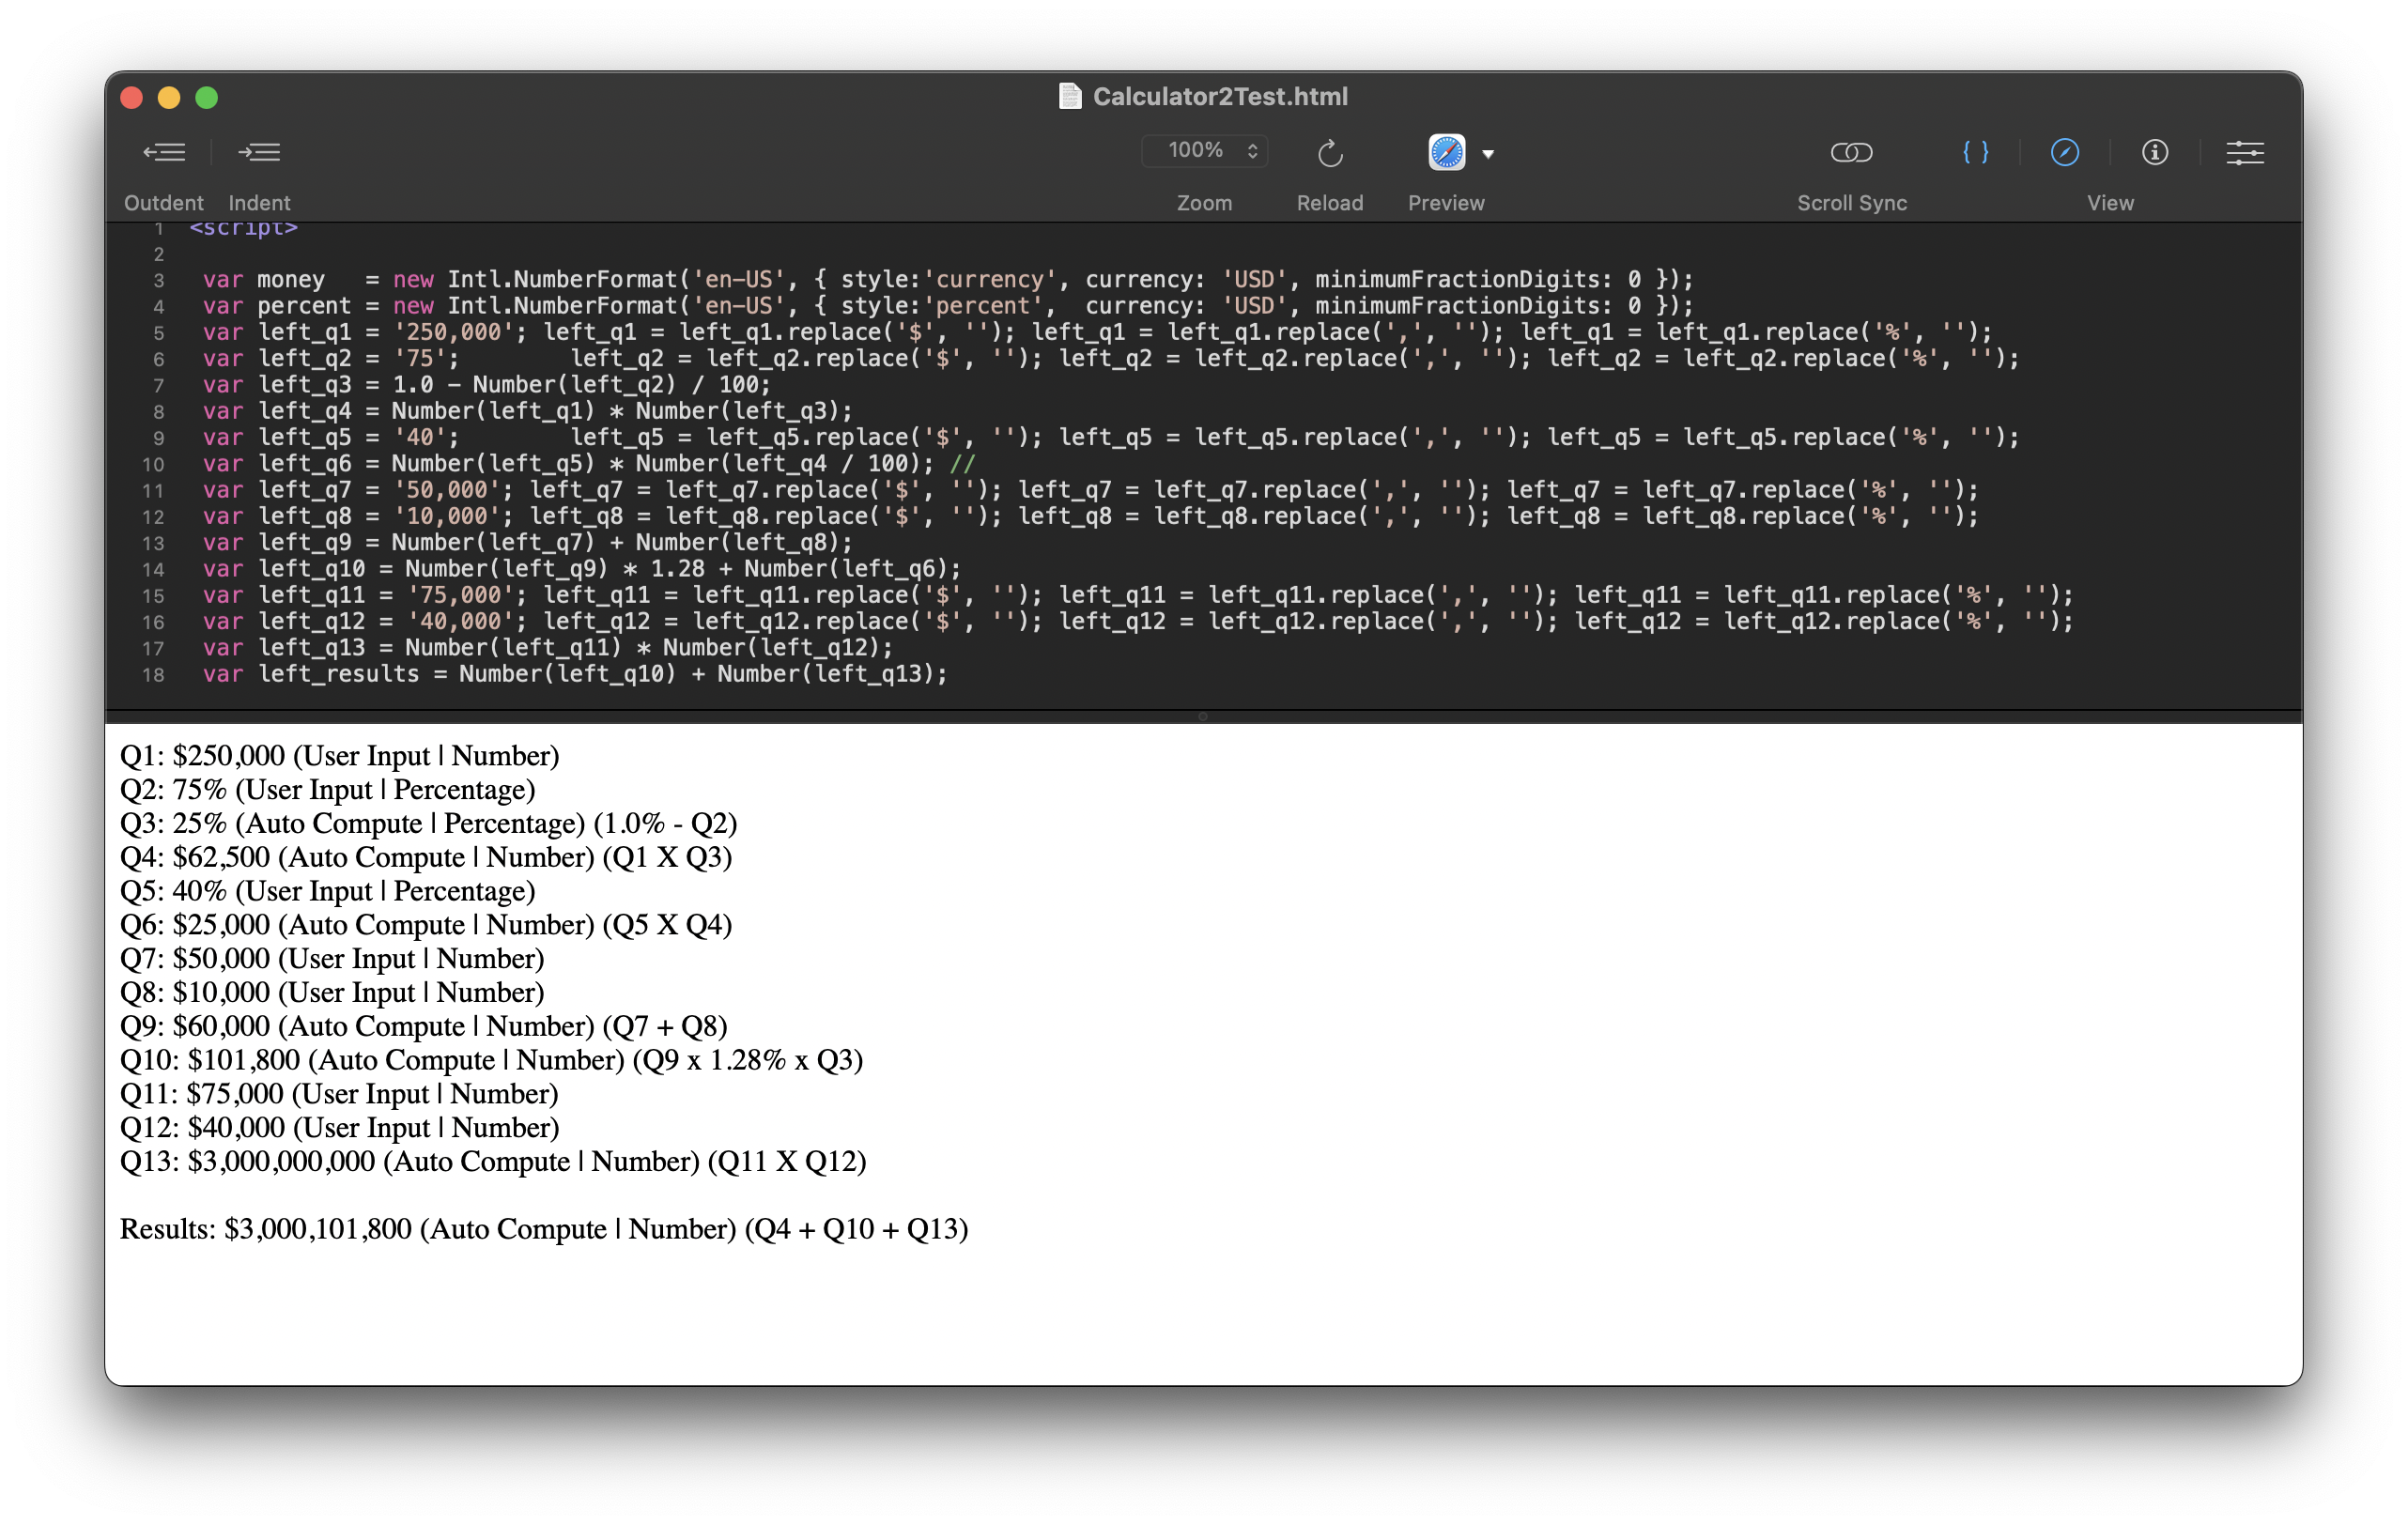Open the info inspector icon
Screen dimensions: 2408x1525
click(x=2154, y=152)
